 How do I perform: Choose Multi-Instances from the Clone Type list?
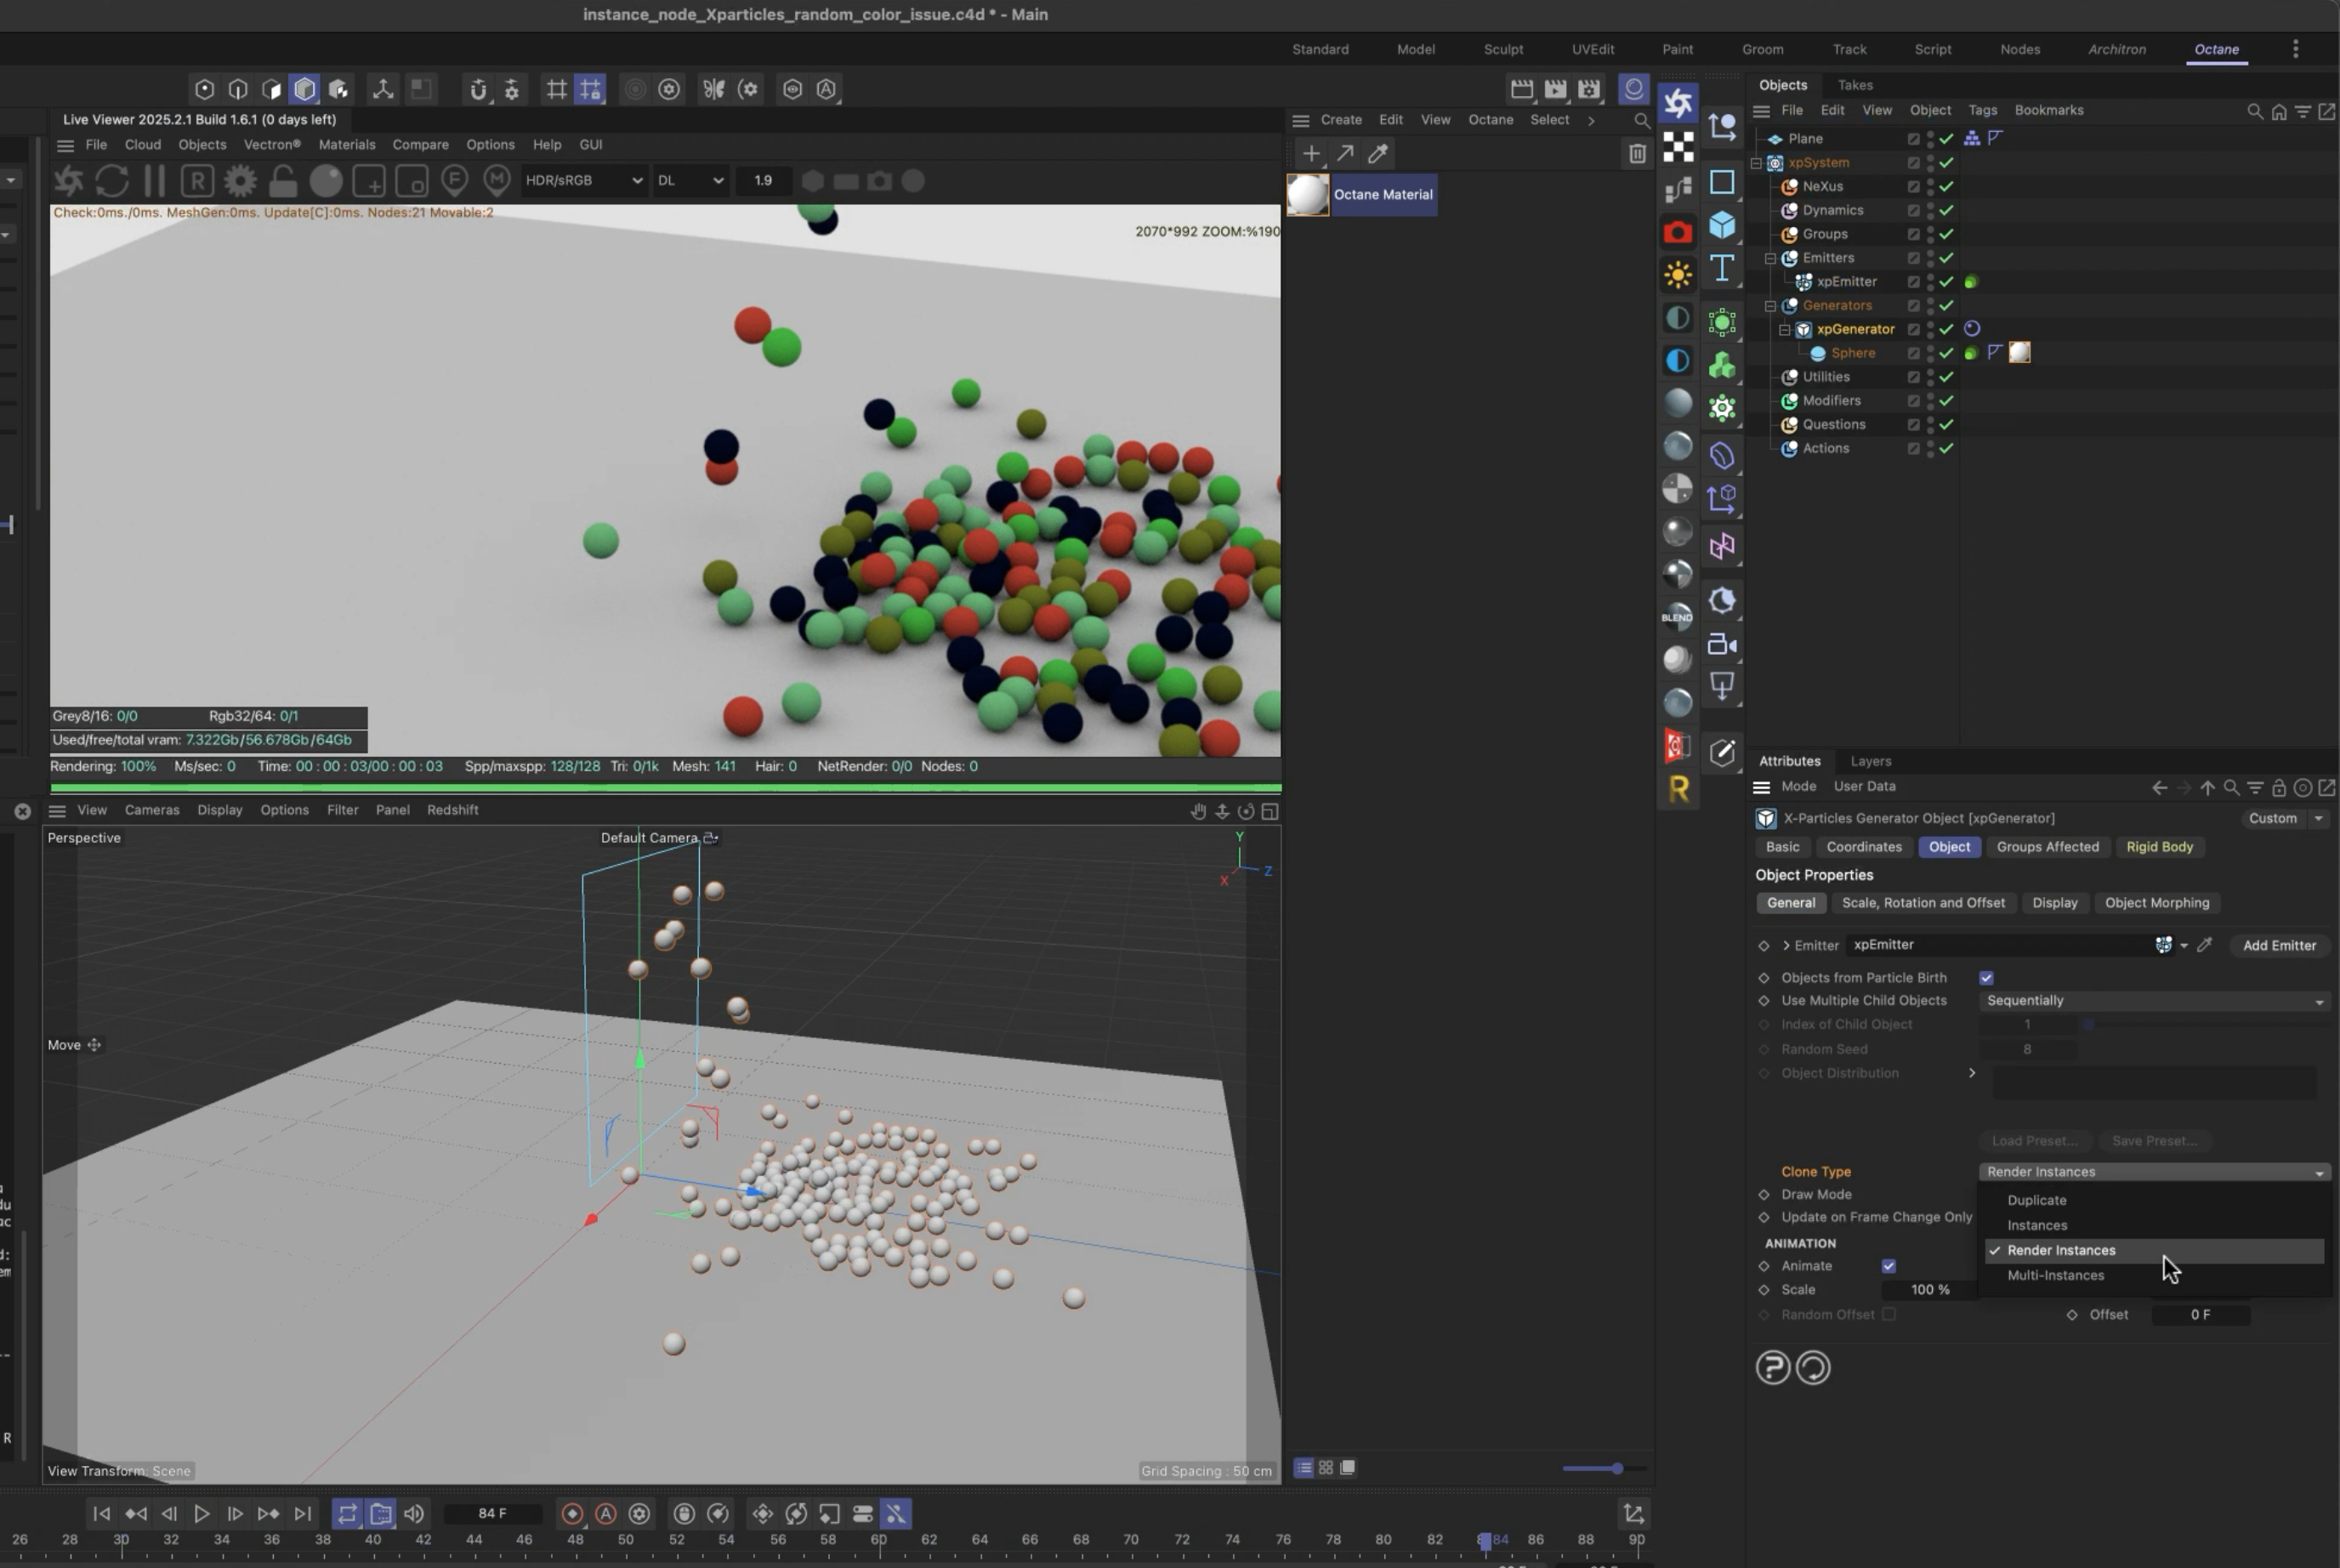pyautogui.click(x=2055, y=1275)
